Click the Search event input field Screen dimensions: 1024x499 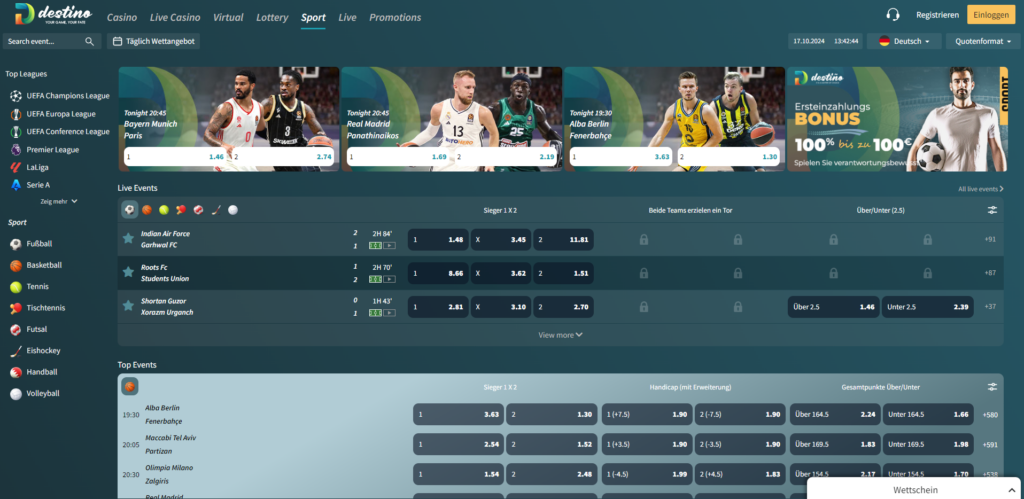coord(44,42)
